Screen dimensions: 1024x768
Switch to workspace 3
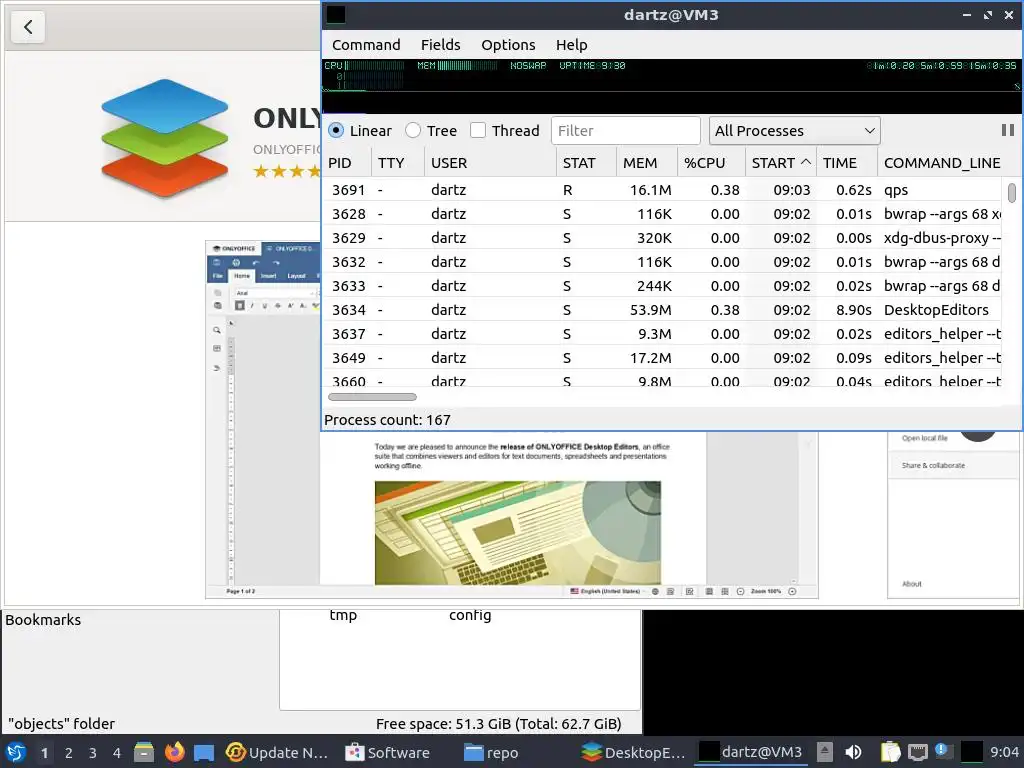coord(93,753)
